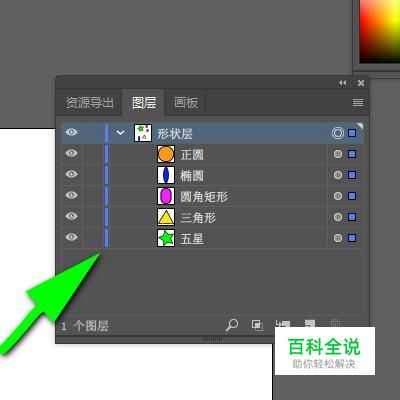Hide the 正圆 object via eye icon
Screen dimensions: 400x400
[x=71, y=153]
